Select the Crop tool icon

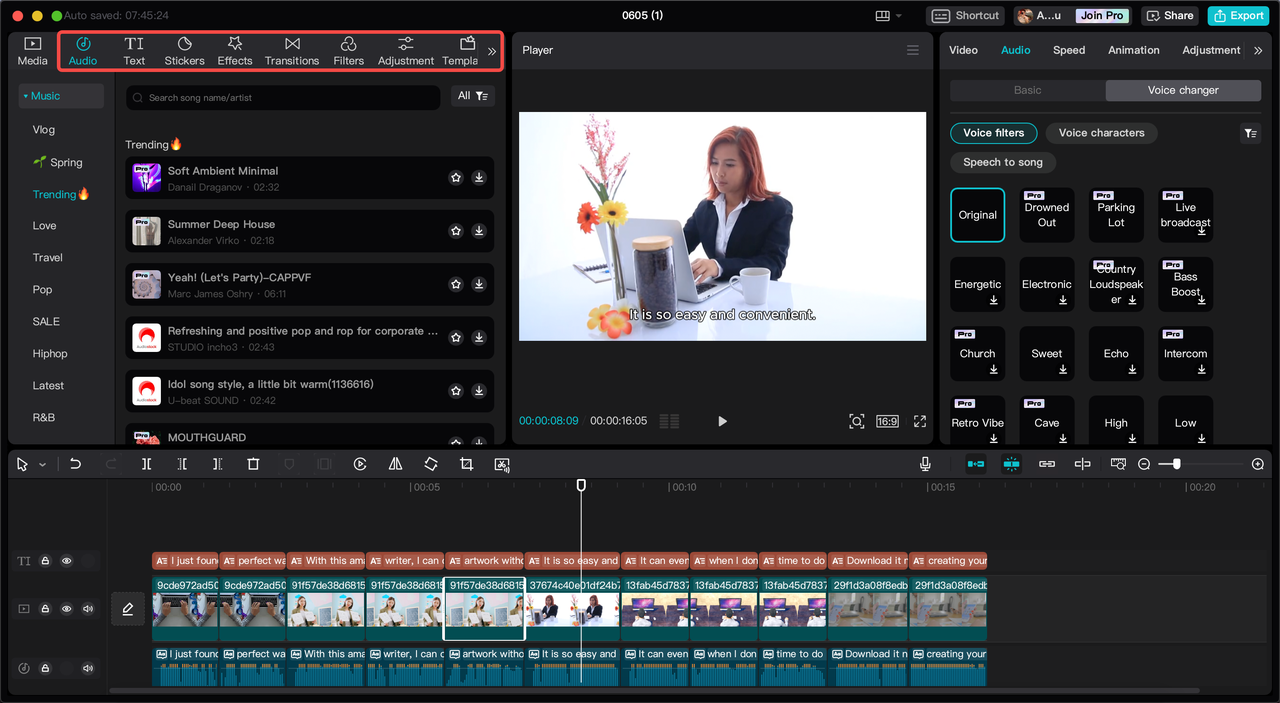[466, 464]
